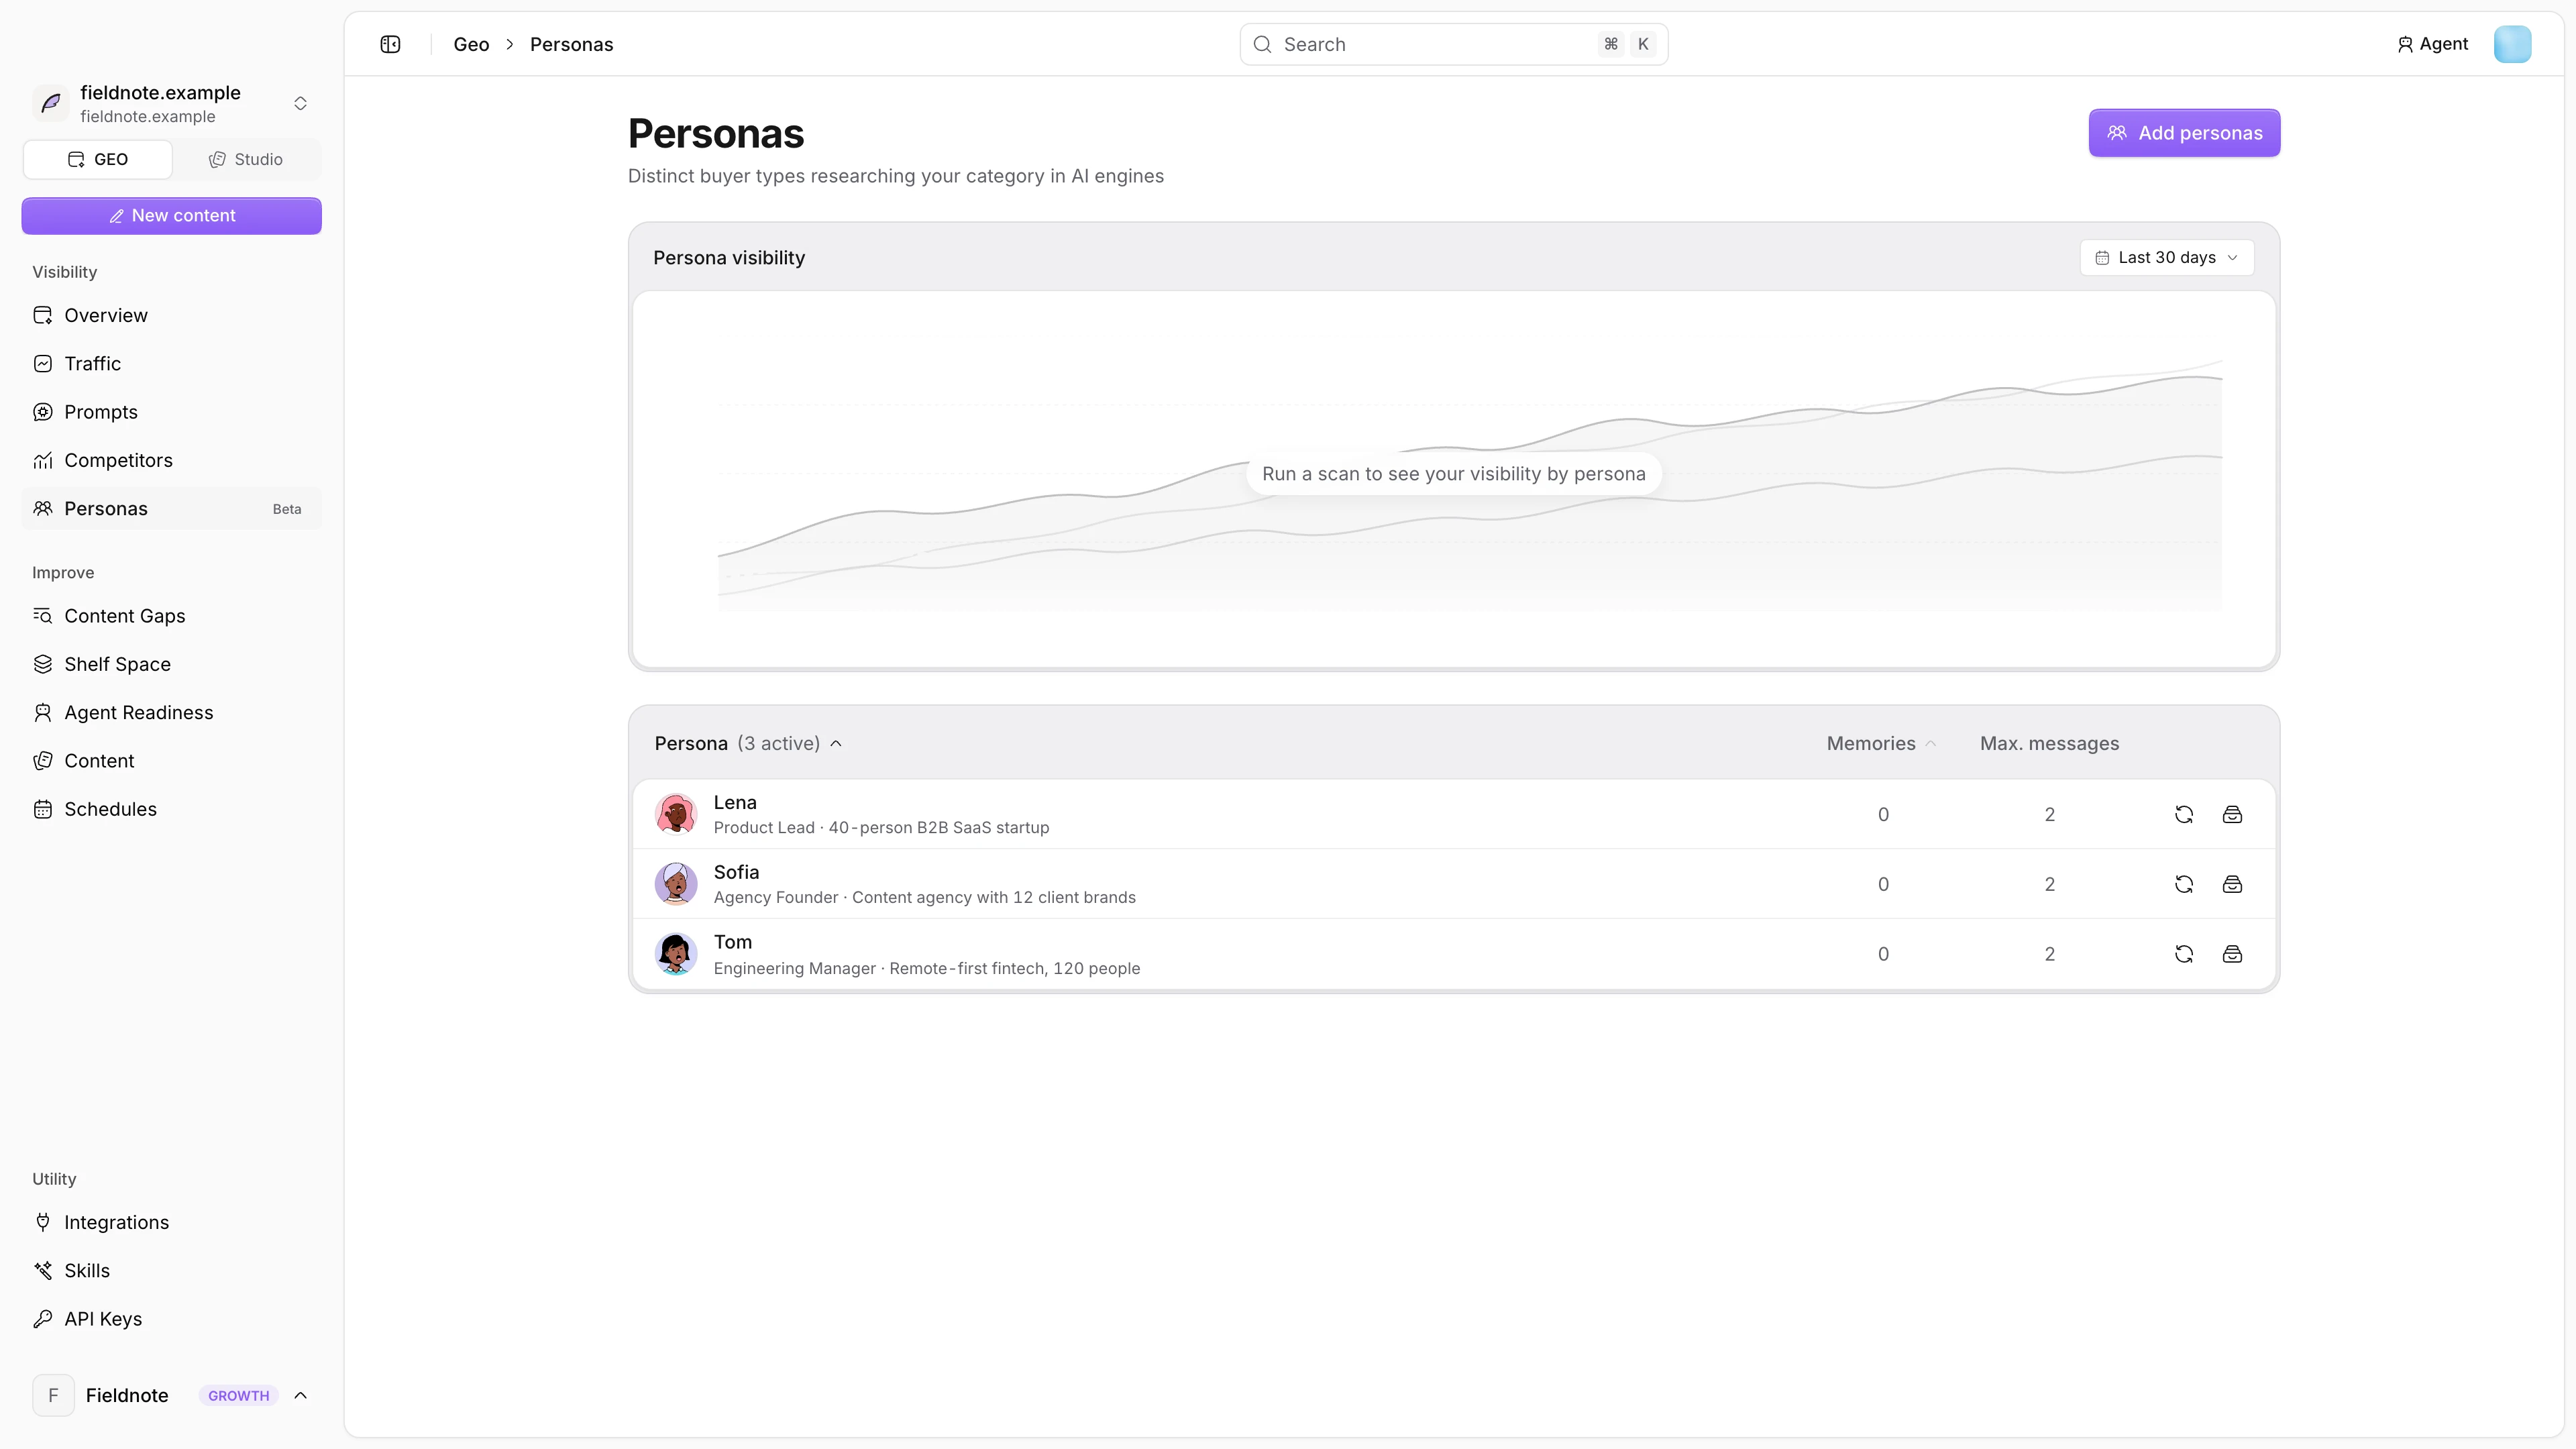
Task: Open Prompts section
Action: coord(171,412)
